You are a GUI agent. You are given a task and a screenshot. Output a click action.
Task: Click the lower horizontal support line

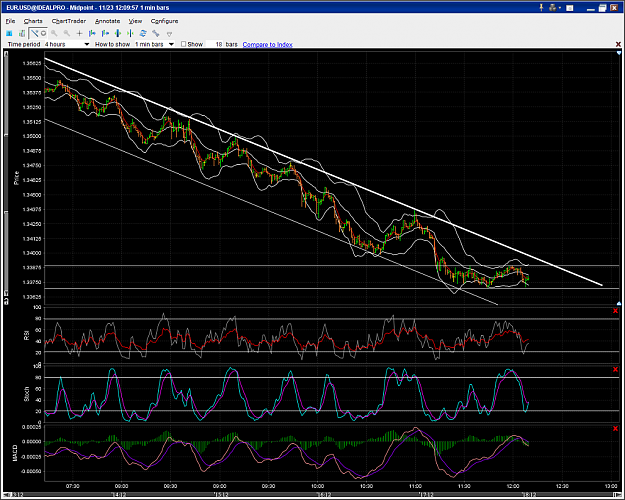coord(331,288)
